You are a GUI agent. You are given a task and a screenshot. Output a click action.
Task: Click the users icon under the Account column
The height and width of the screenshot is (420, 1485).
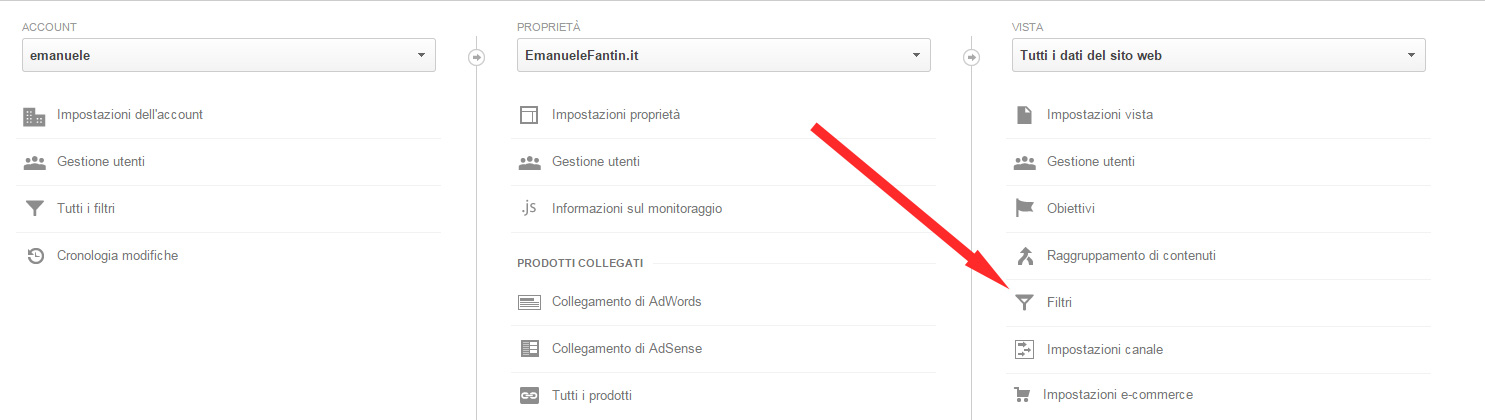[34, 162]
